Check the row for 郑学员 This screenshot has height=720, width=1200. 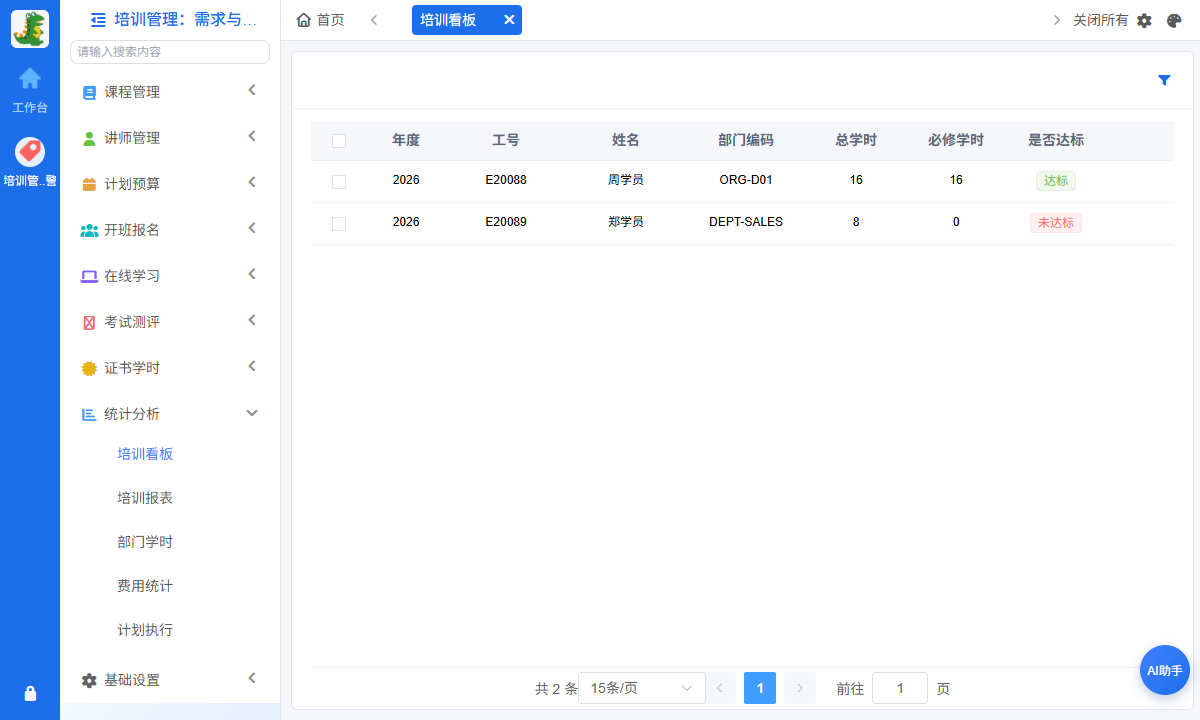(339, 224)
